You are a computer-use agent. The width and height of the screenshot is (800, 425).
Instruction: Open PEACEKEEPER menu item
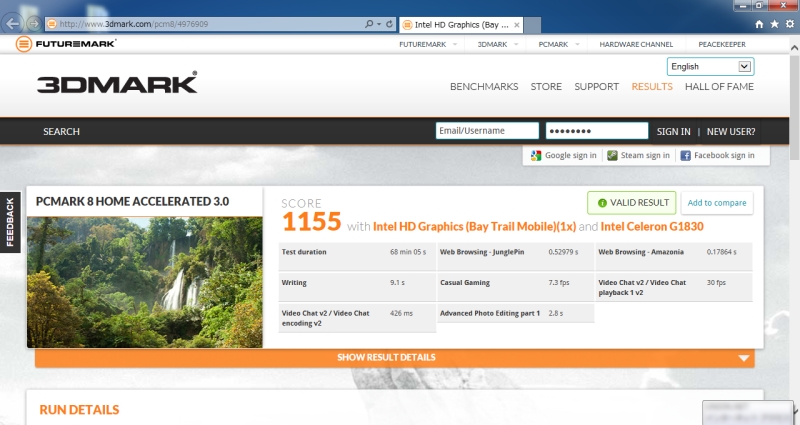[722, 44]
